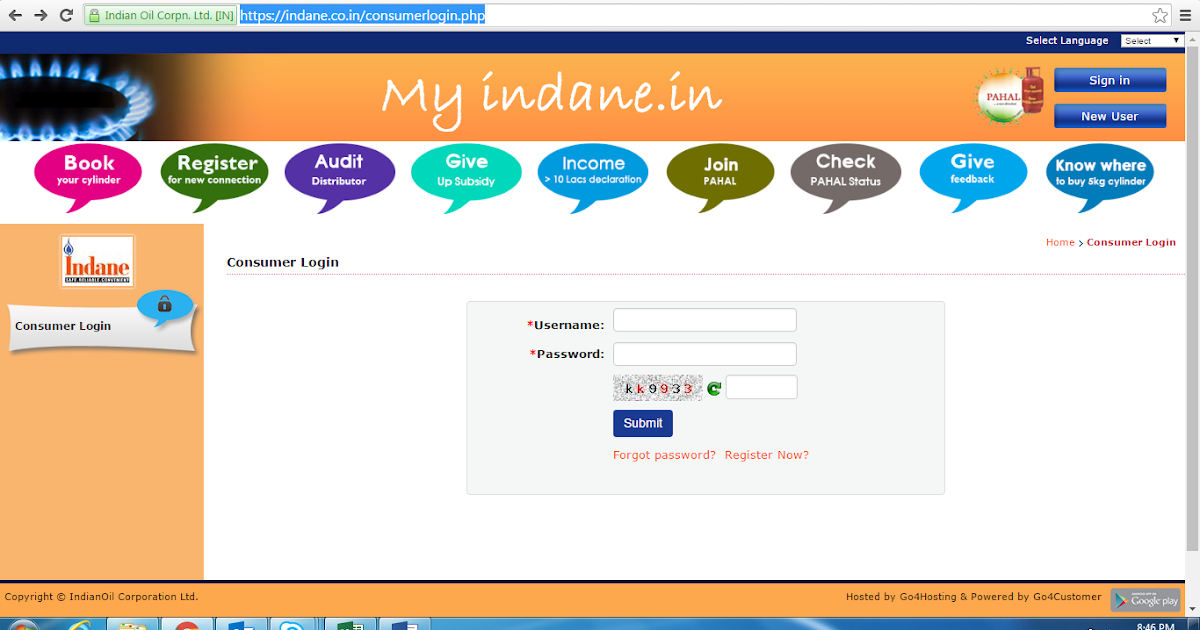This screenshot has height=630, width=1200.
Task: Open the Forgot password? link
Action: pos(664,455)
